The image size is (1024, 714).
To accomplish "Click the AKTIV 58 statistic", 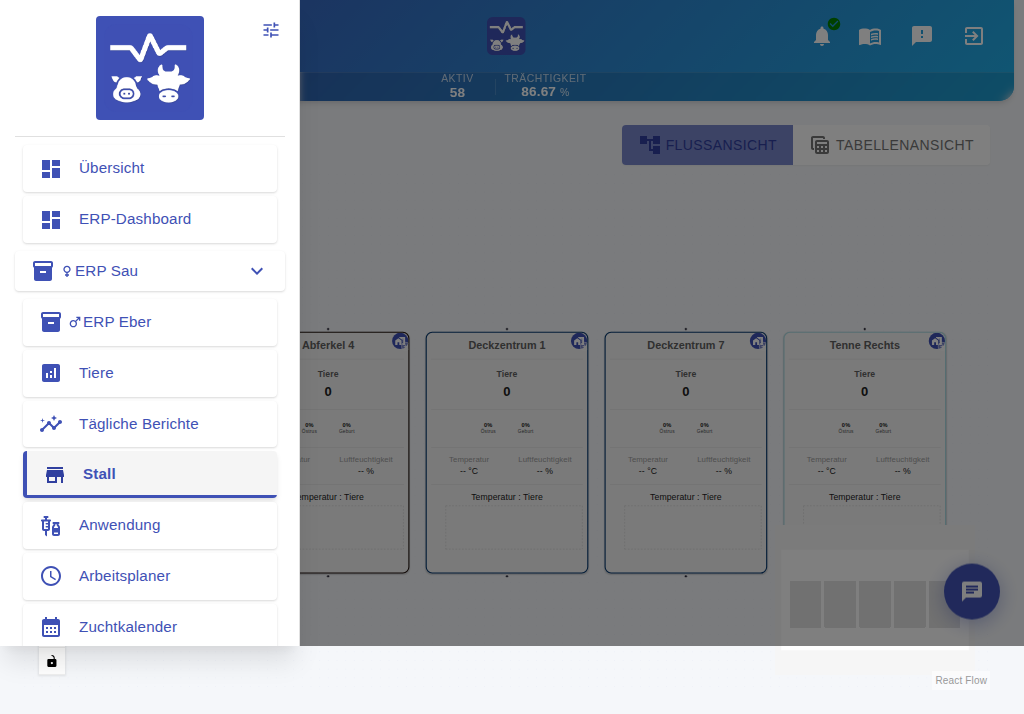I will (457, 86).
